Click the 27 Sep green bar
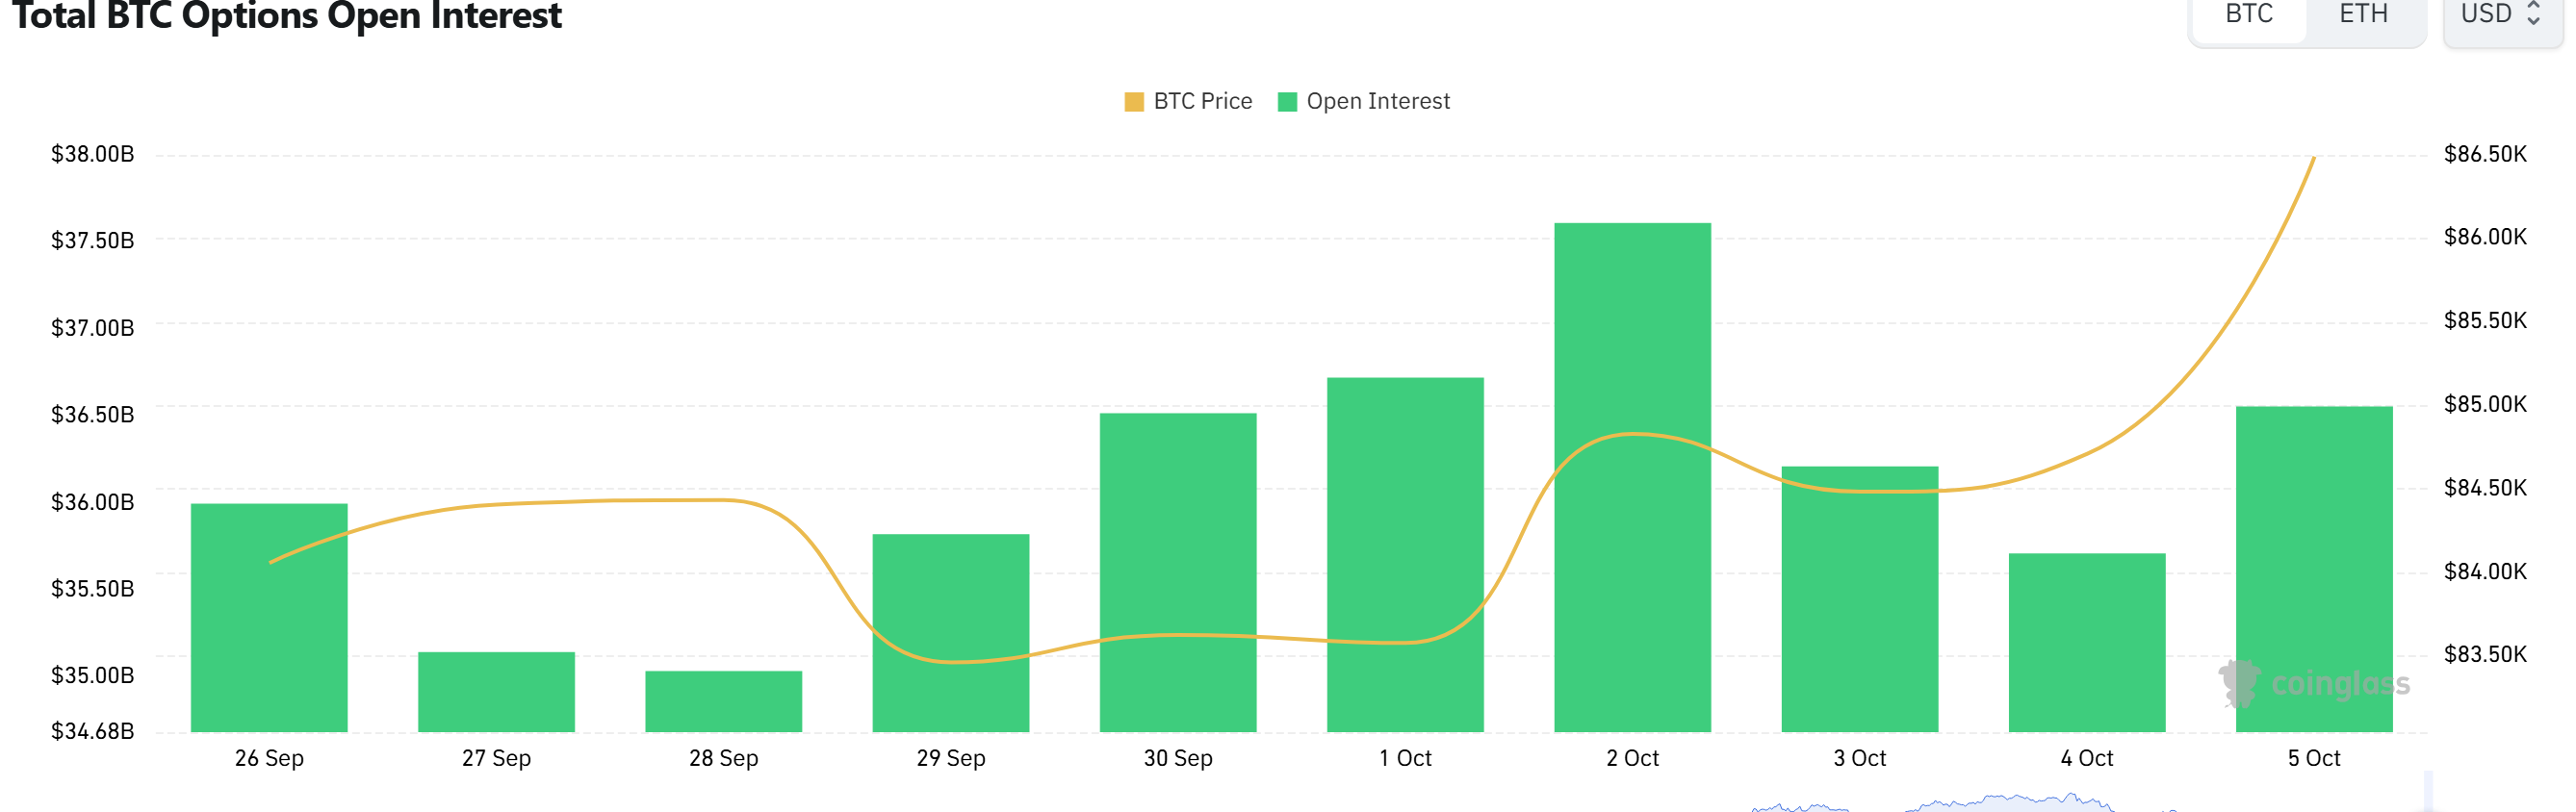Viewport: 2576px width, 812px height. tap(496, 692)
